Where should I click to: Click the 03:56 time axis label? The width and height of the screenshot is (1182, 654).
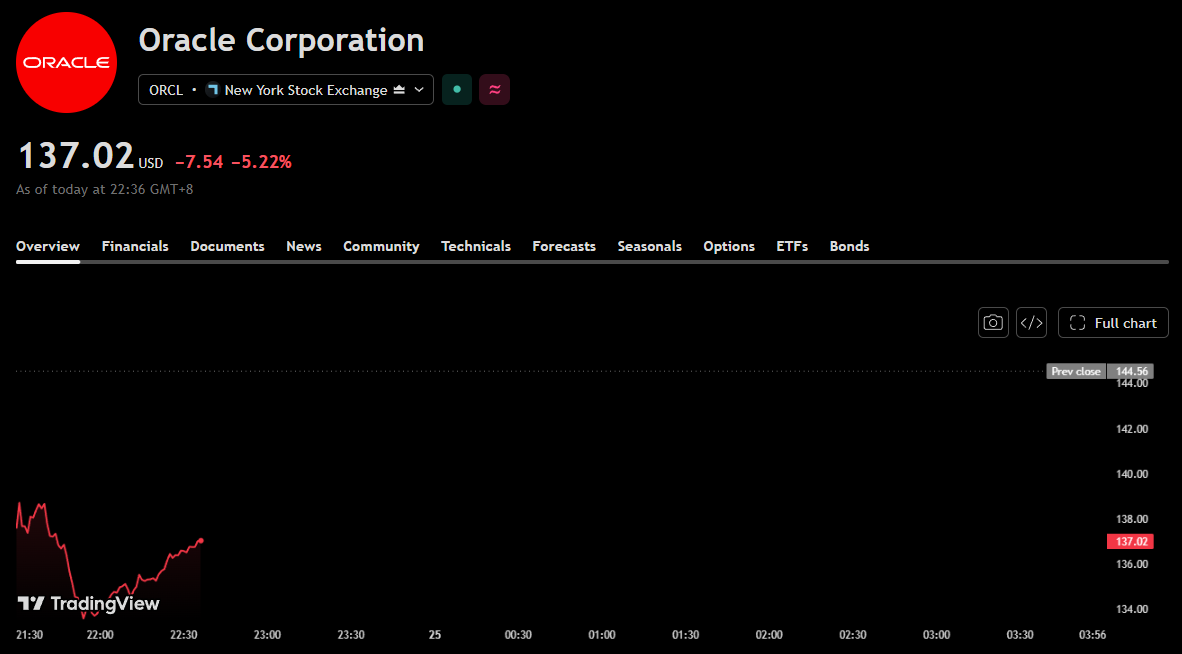coord(1092,634)
